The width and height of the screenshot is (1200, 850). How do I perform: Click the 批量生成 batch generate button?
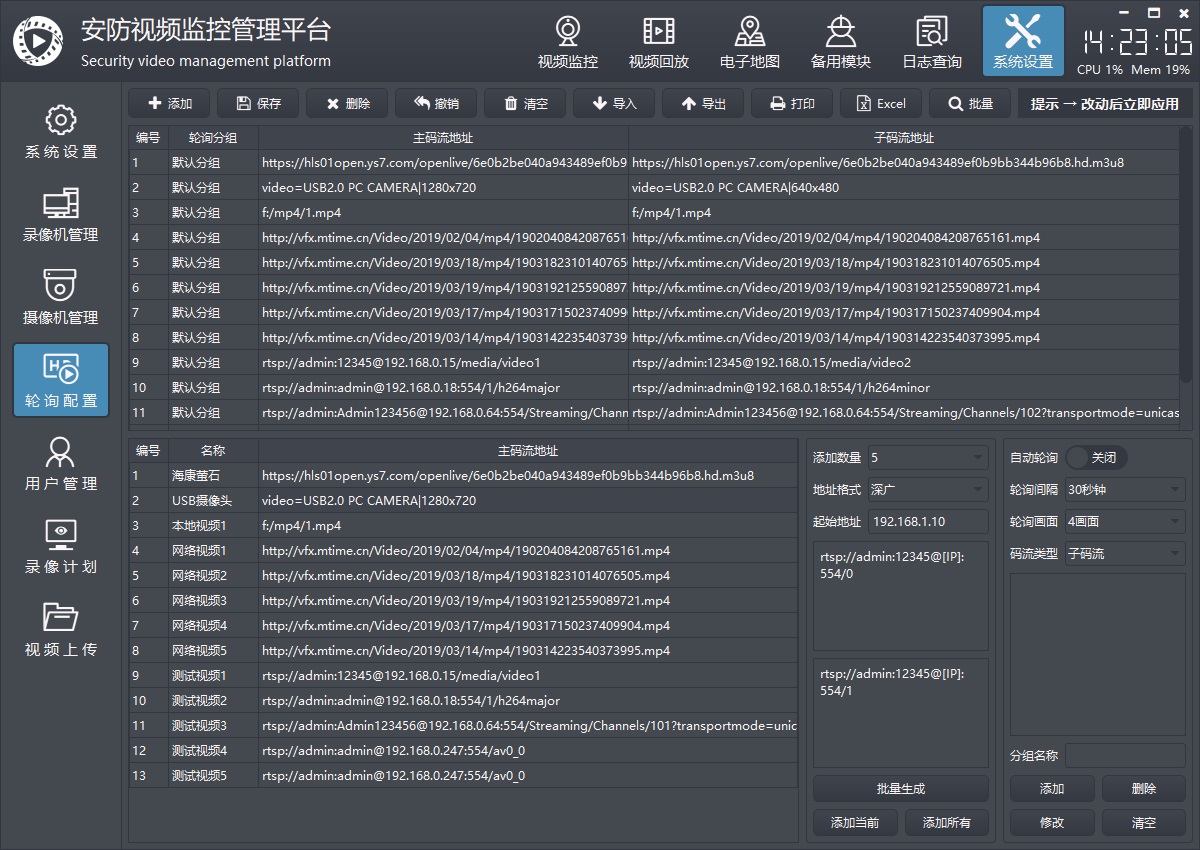[900, 789]
